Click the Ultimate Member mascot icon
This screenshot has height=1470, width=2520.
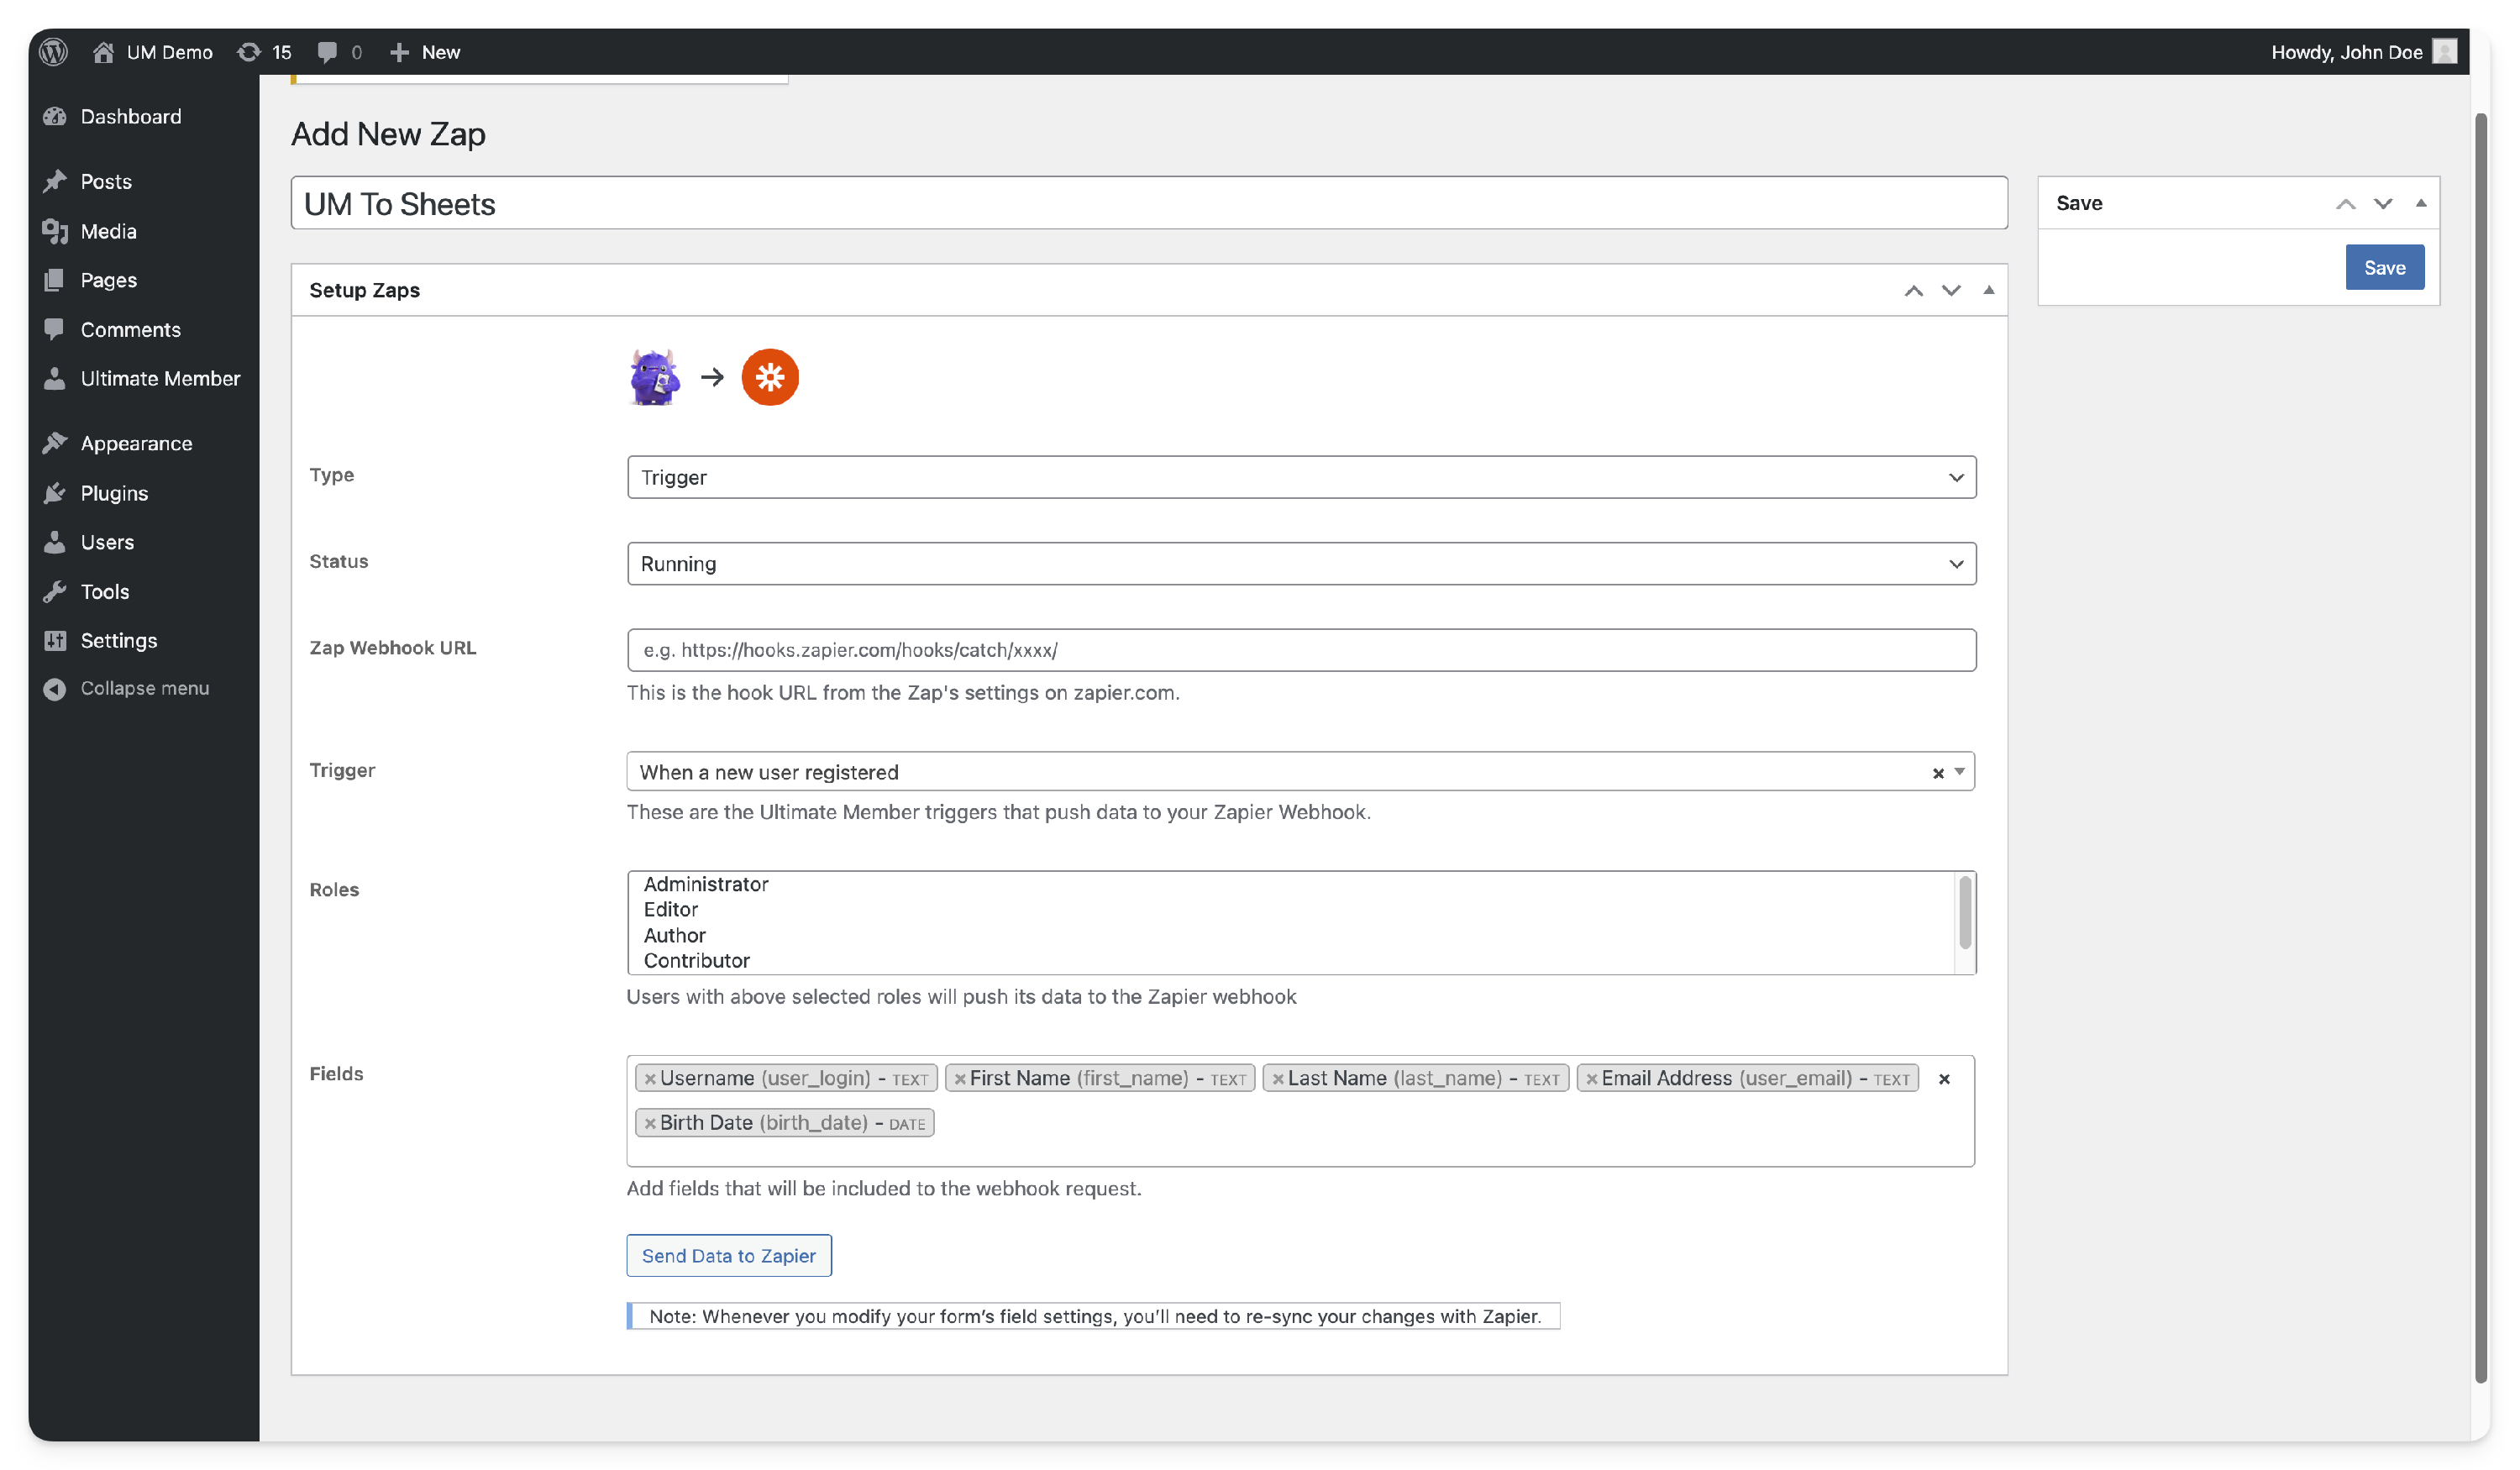point(654,377)
